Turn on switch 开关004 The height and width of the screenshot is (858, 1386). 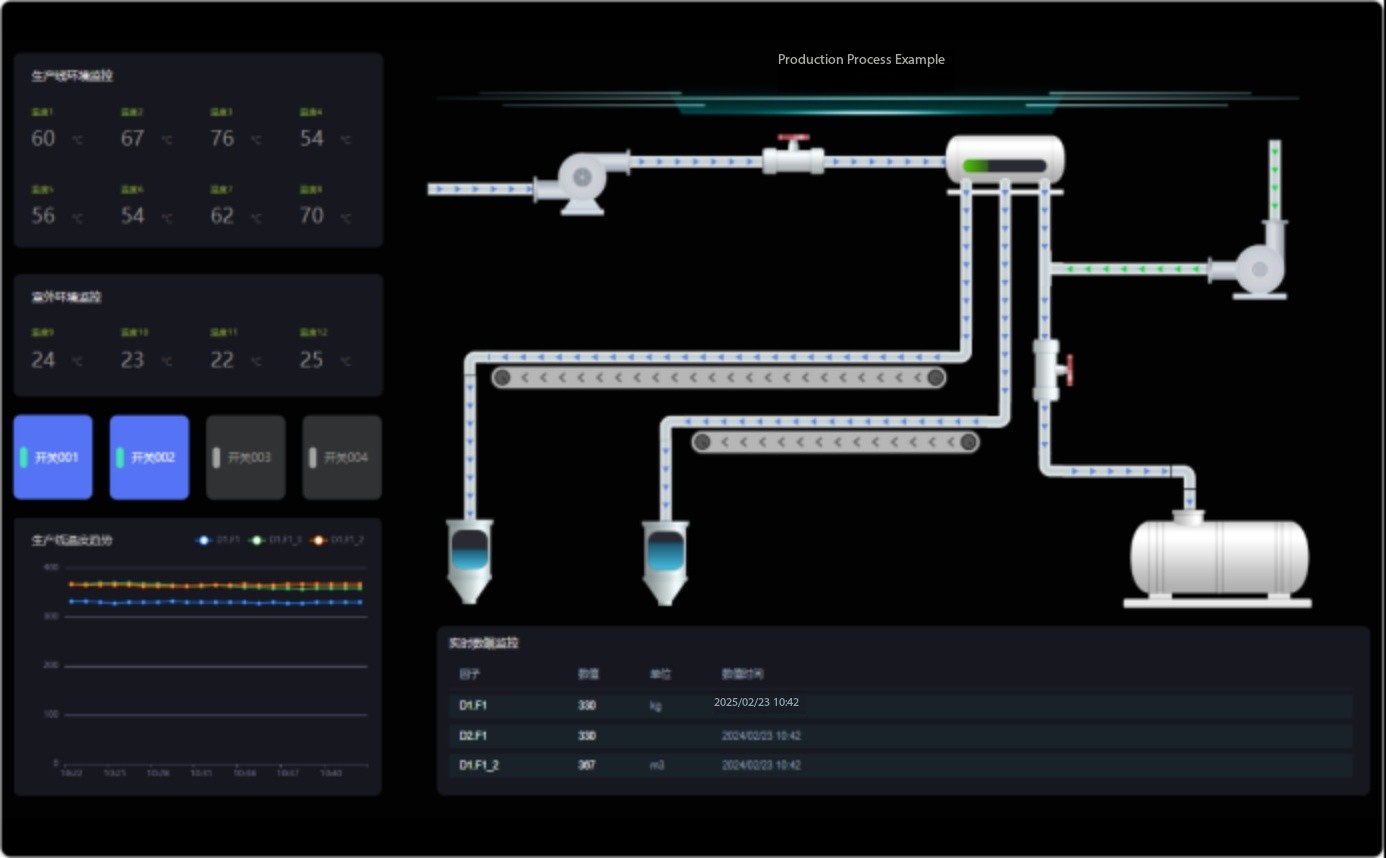[342, 457]
